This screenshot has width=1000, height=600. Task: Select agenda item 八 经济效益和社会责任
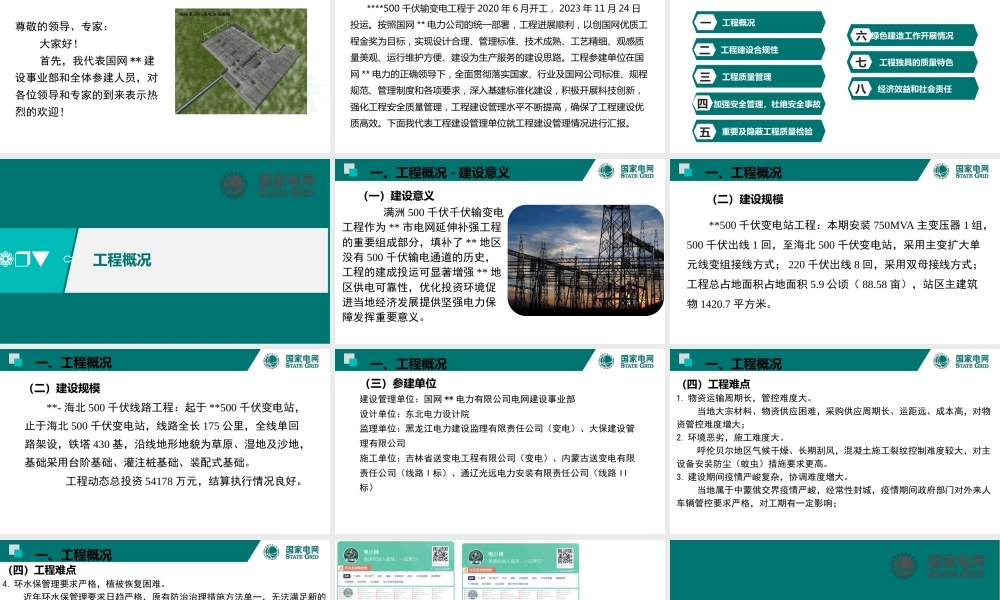912,90
